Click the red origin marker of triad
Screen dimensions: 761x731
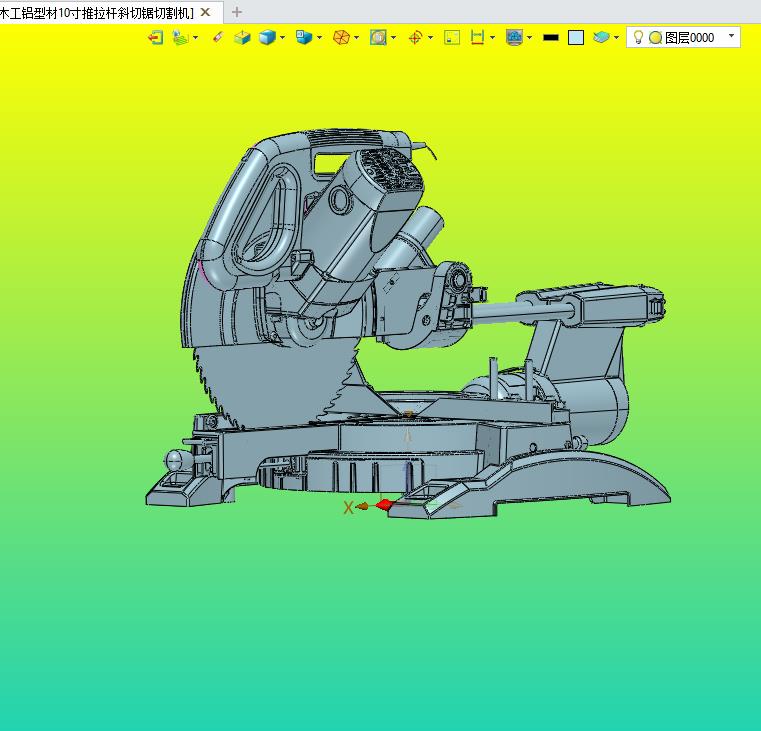(384, 504)
